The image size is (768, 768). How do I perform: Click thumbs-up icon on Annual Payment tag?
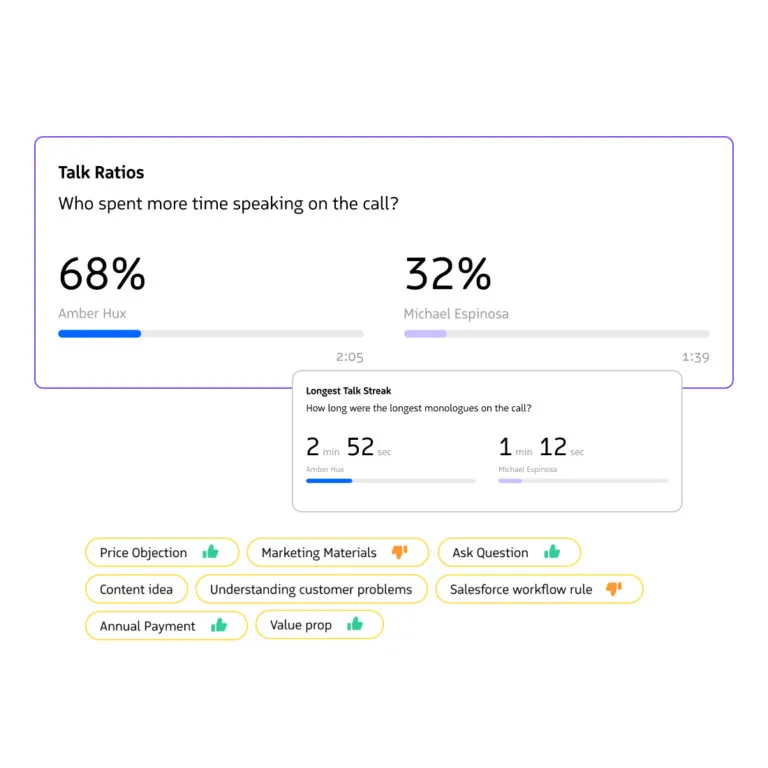click(x=219, y=626)
